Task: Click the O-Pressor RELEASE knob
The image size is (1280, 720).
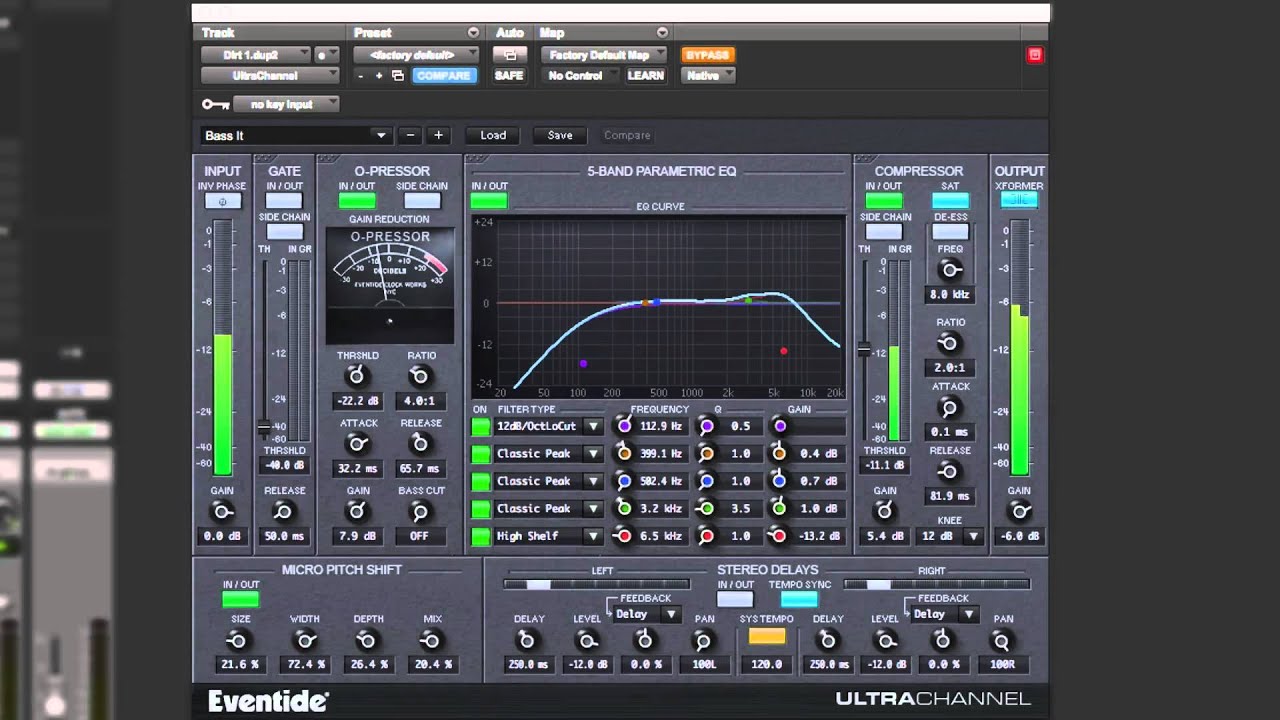Action: point(420,443)
